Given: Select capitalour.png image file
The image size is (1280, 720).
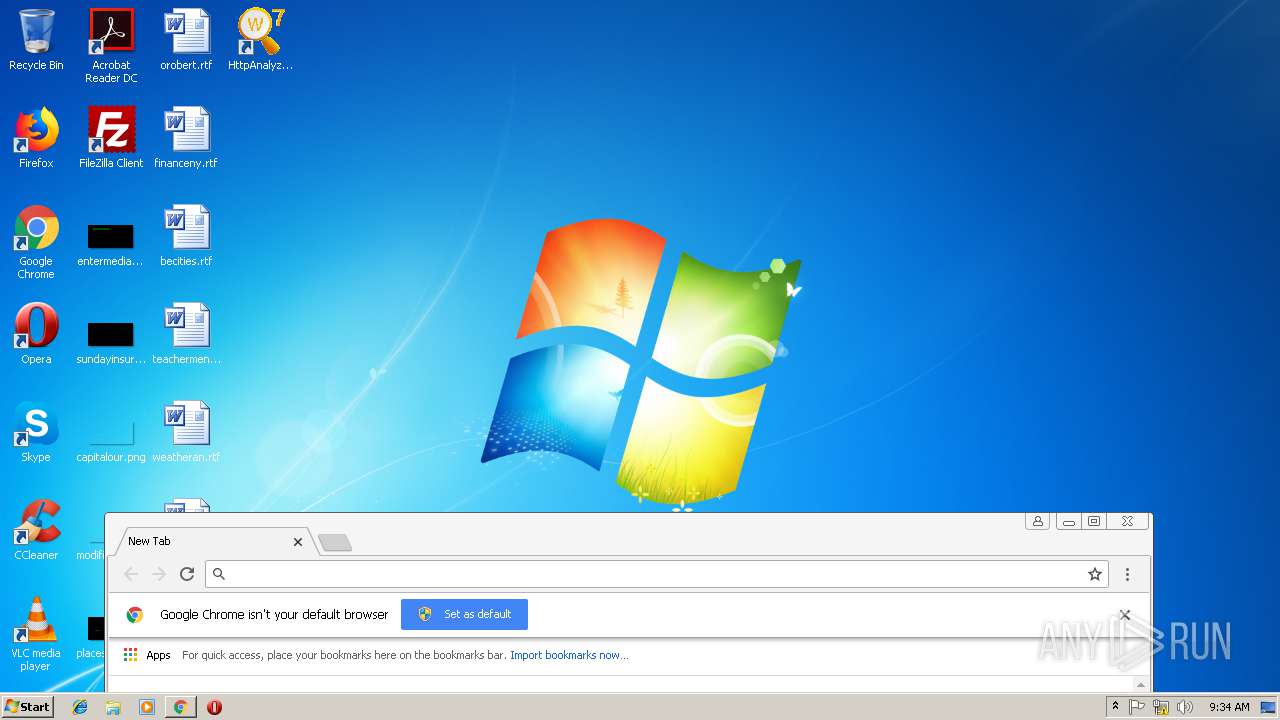Looking at the screenshot, I should tap(111, 440).
